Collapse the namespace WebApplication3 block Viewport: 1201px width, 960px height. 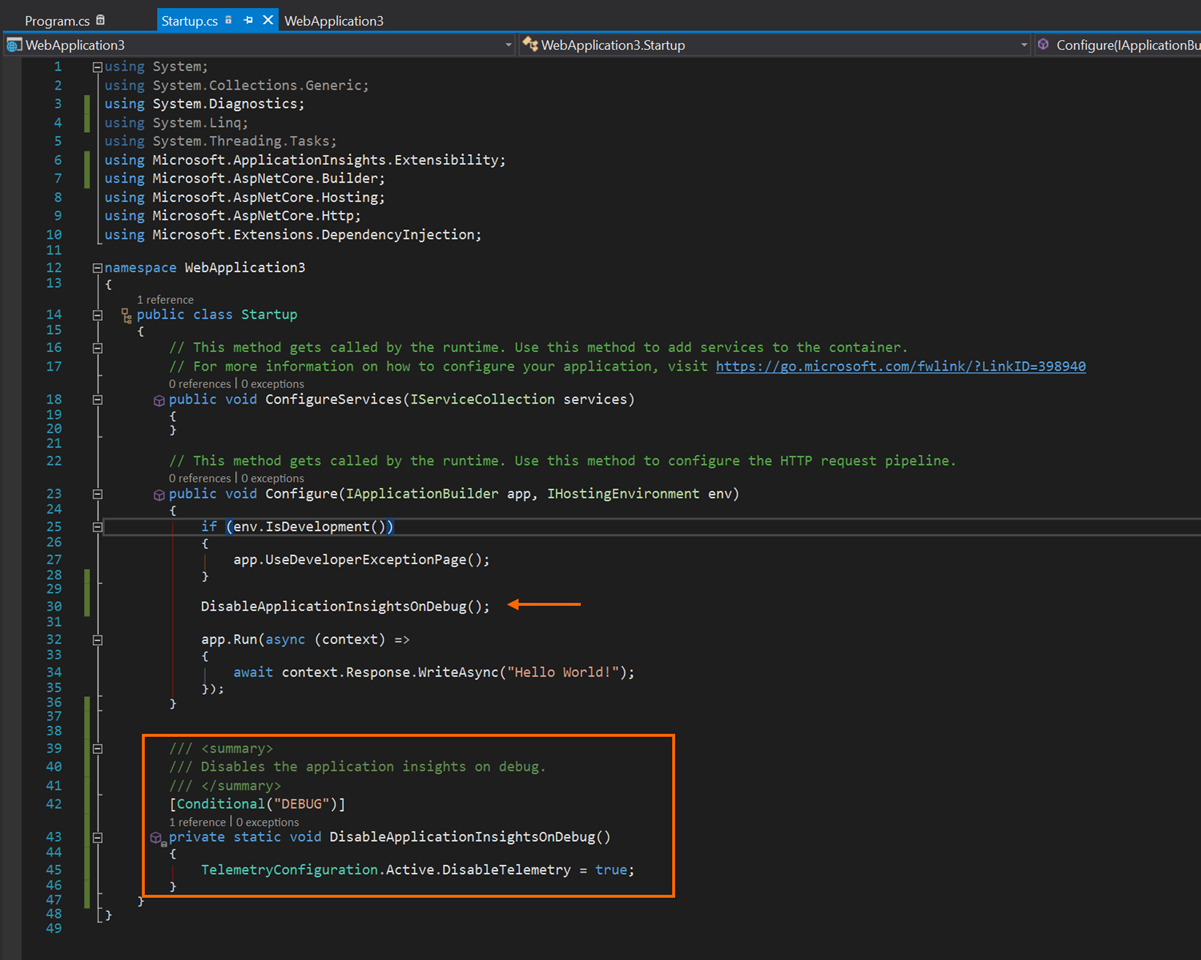click(x=97, y=268)
